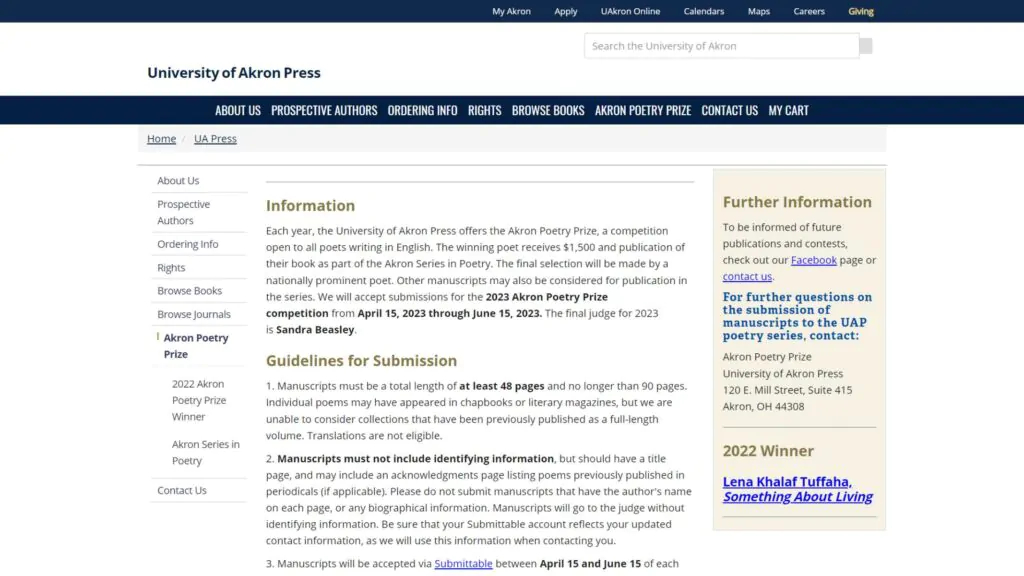Select 2022 Akron Poetry Prize Winner in sidebar
1024x576 pixels.
point(198,400)
